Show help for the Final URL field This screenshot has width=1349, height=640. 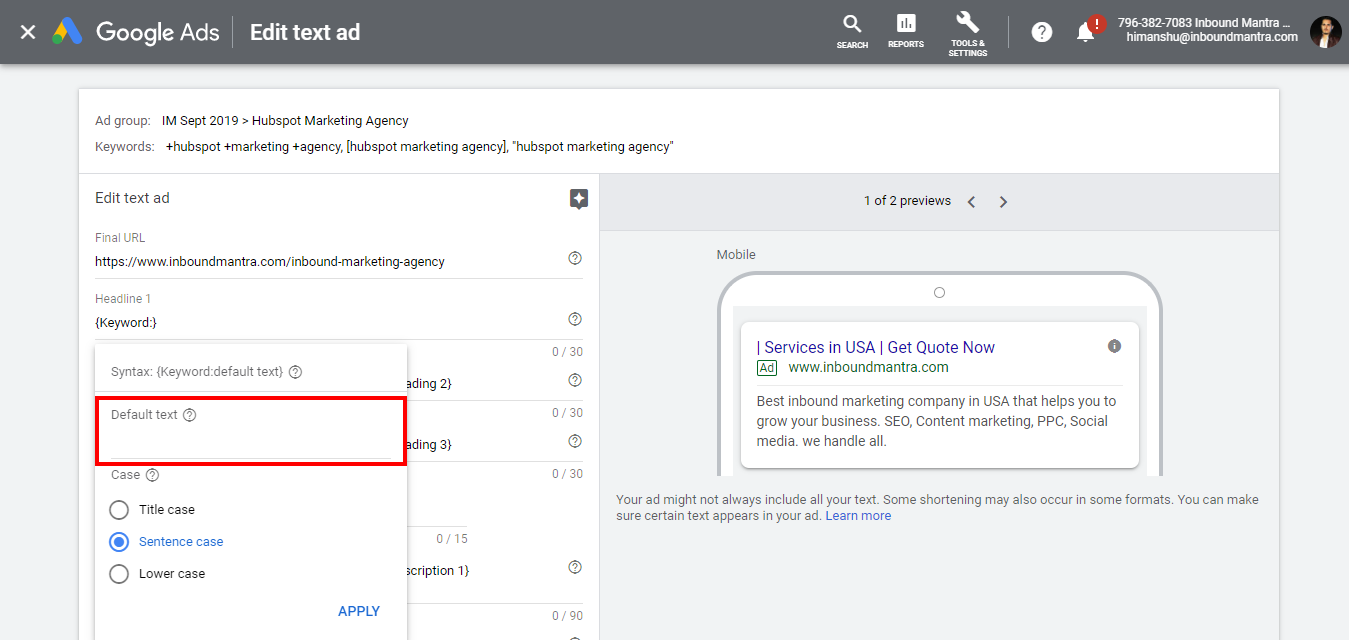click(x=575, y=258)
